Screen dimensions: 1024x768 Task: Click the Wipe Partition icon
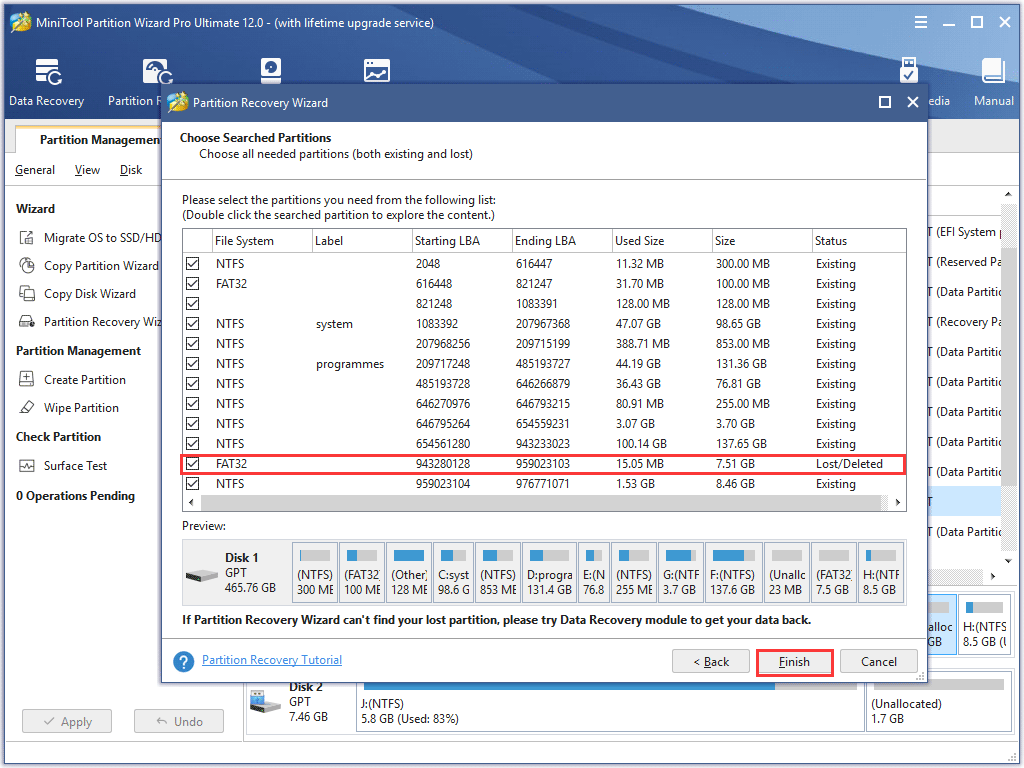tap(27, 408)
